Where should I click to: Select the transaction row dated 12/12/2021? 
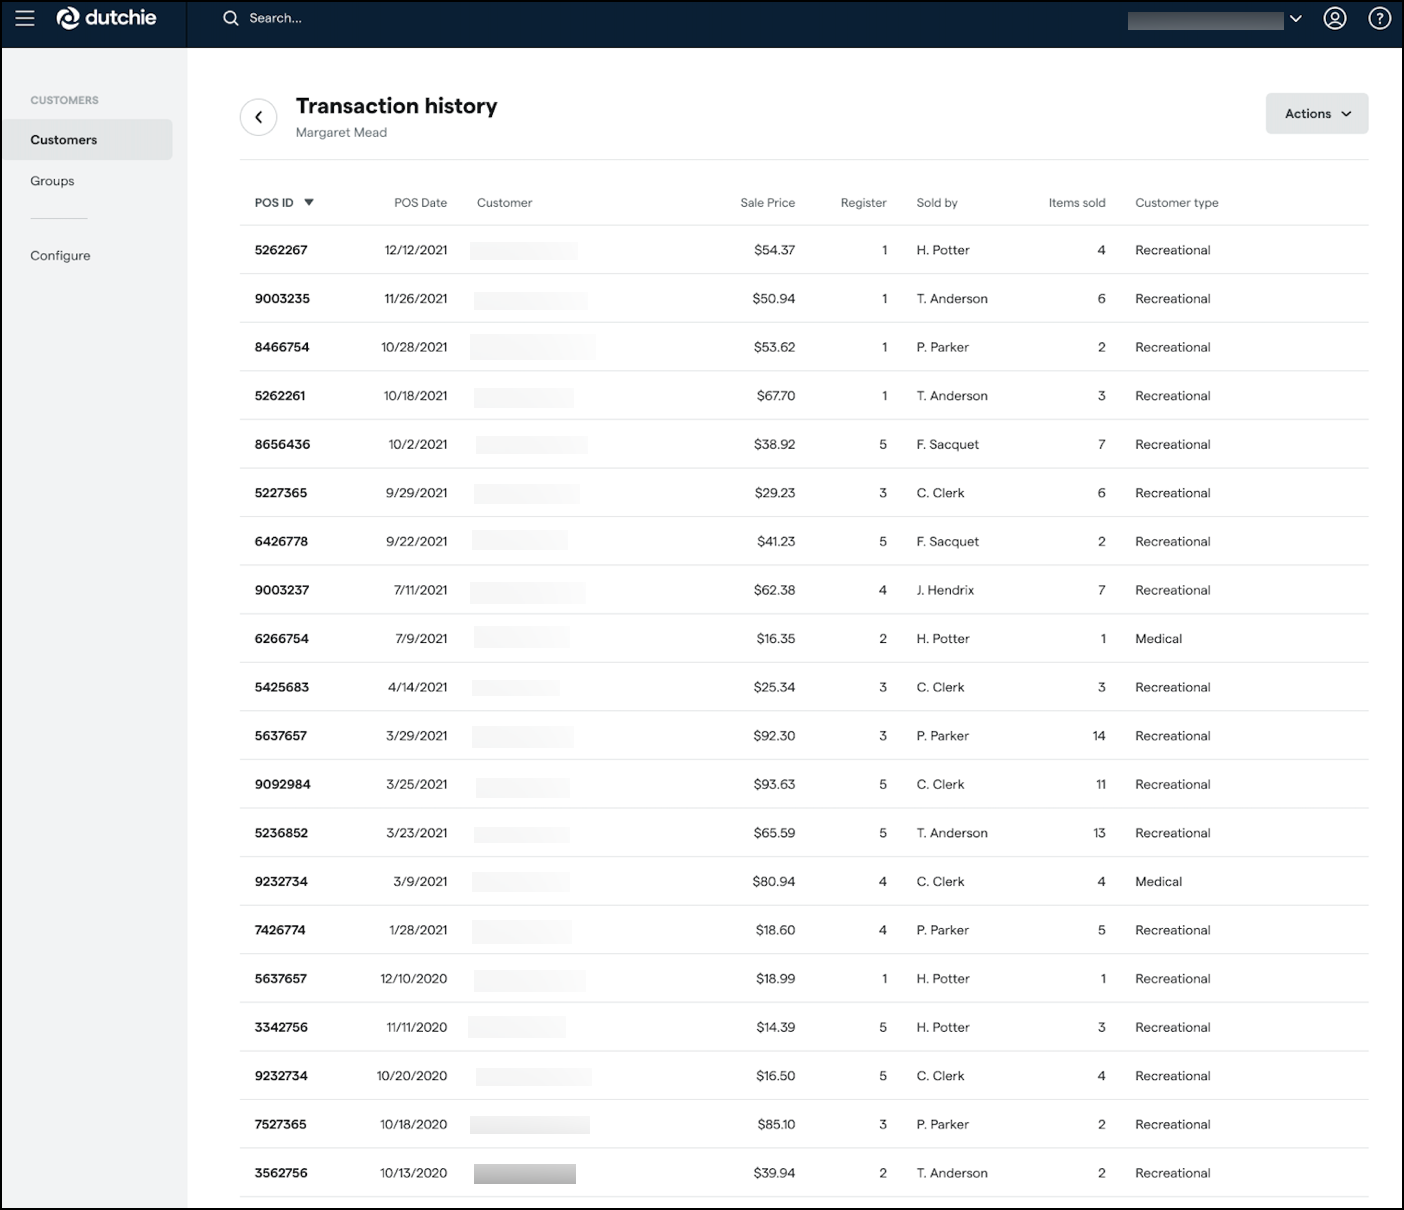[700, 249]
